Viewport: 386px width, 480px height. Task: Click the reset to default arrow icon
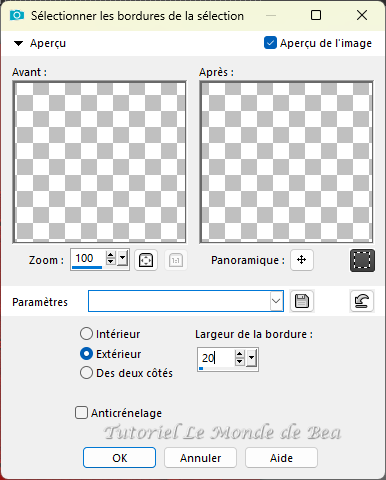[x=362, y=301]
